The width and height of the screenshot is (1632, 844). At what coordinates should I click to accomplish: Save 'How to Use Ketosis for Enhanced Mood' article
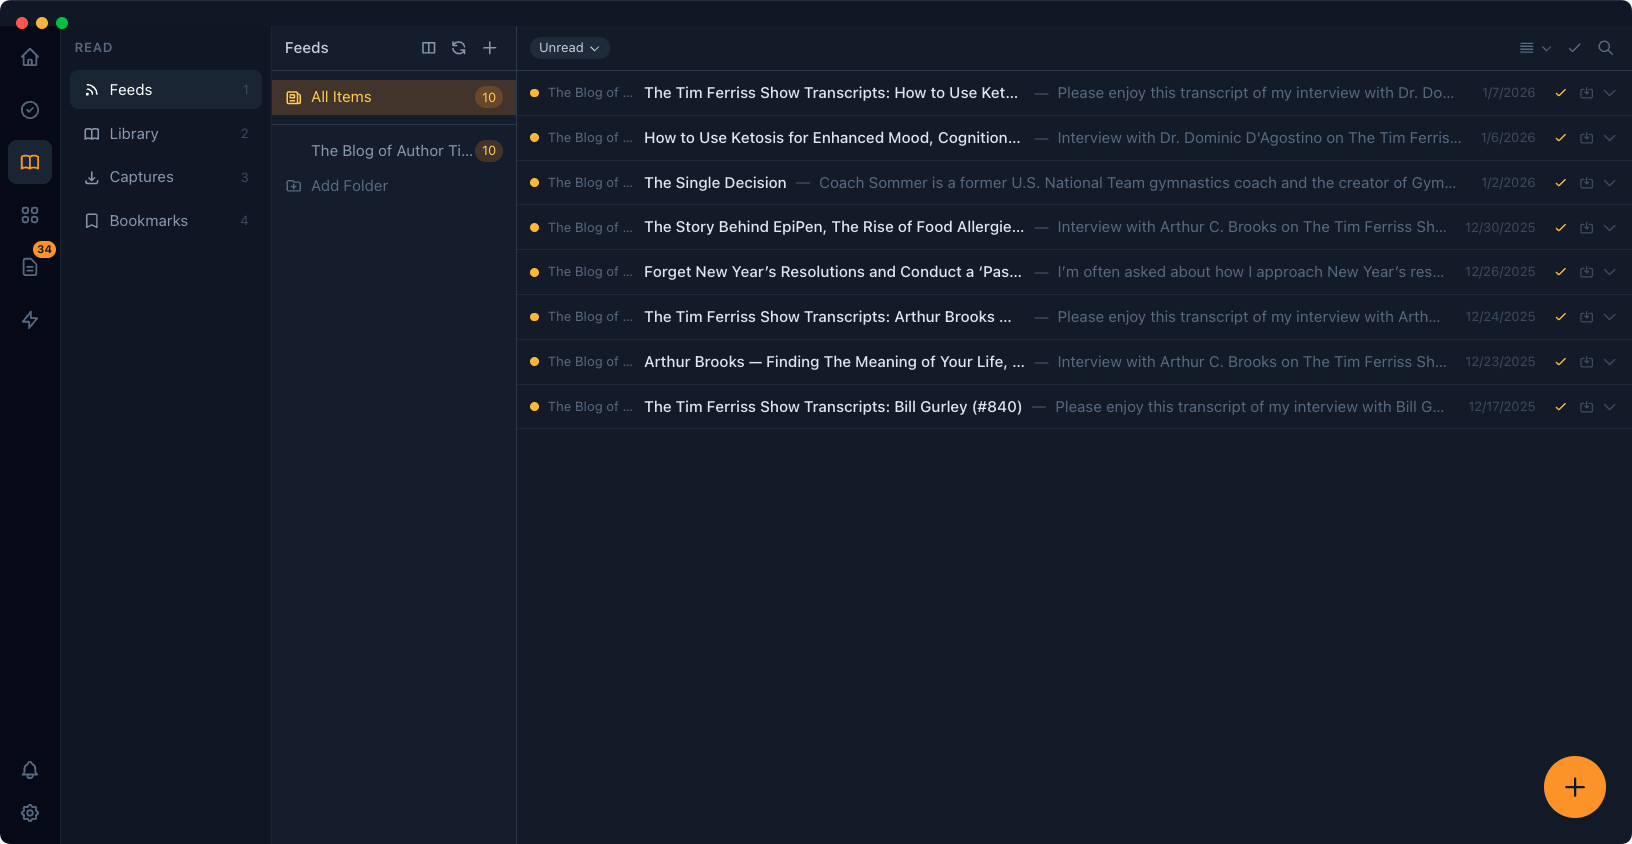click(x=1586, y=138)
